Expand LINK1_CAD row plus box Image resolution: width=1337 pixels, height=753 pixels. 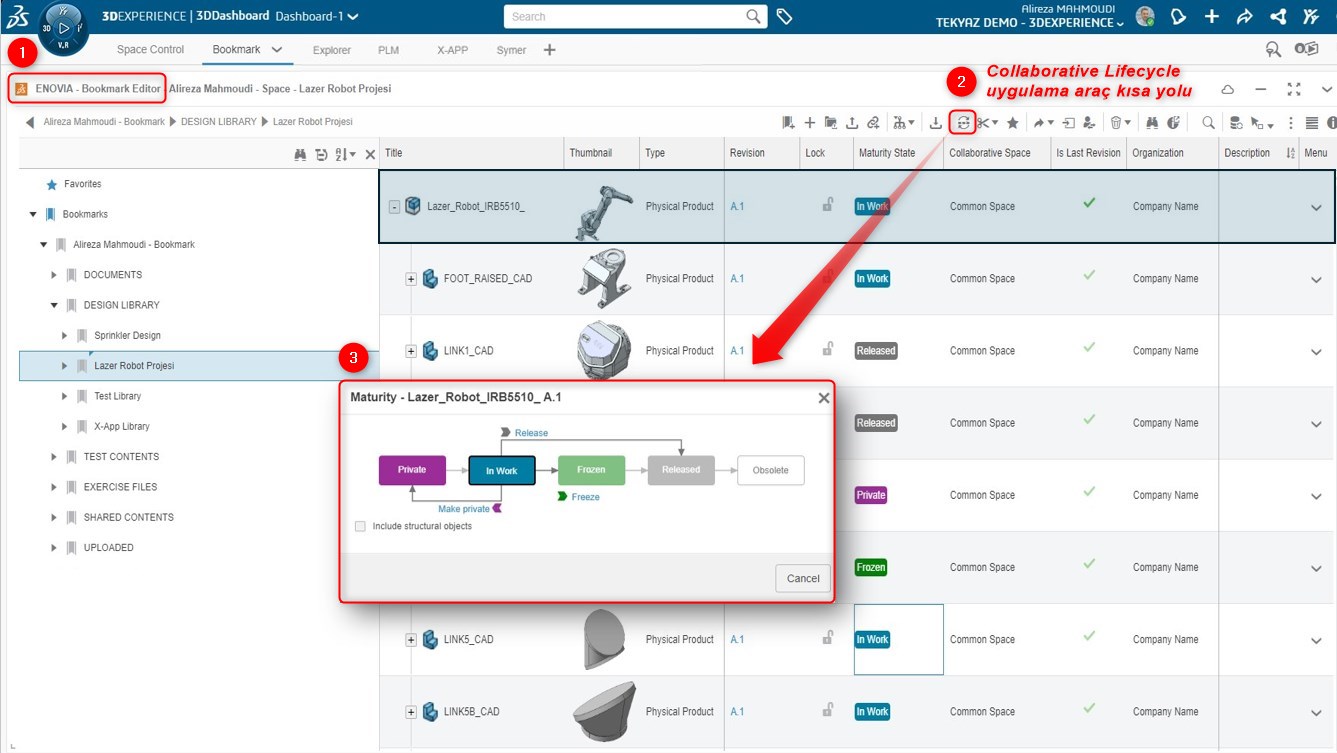411,351
